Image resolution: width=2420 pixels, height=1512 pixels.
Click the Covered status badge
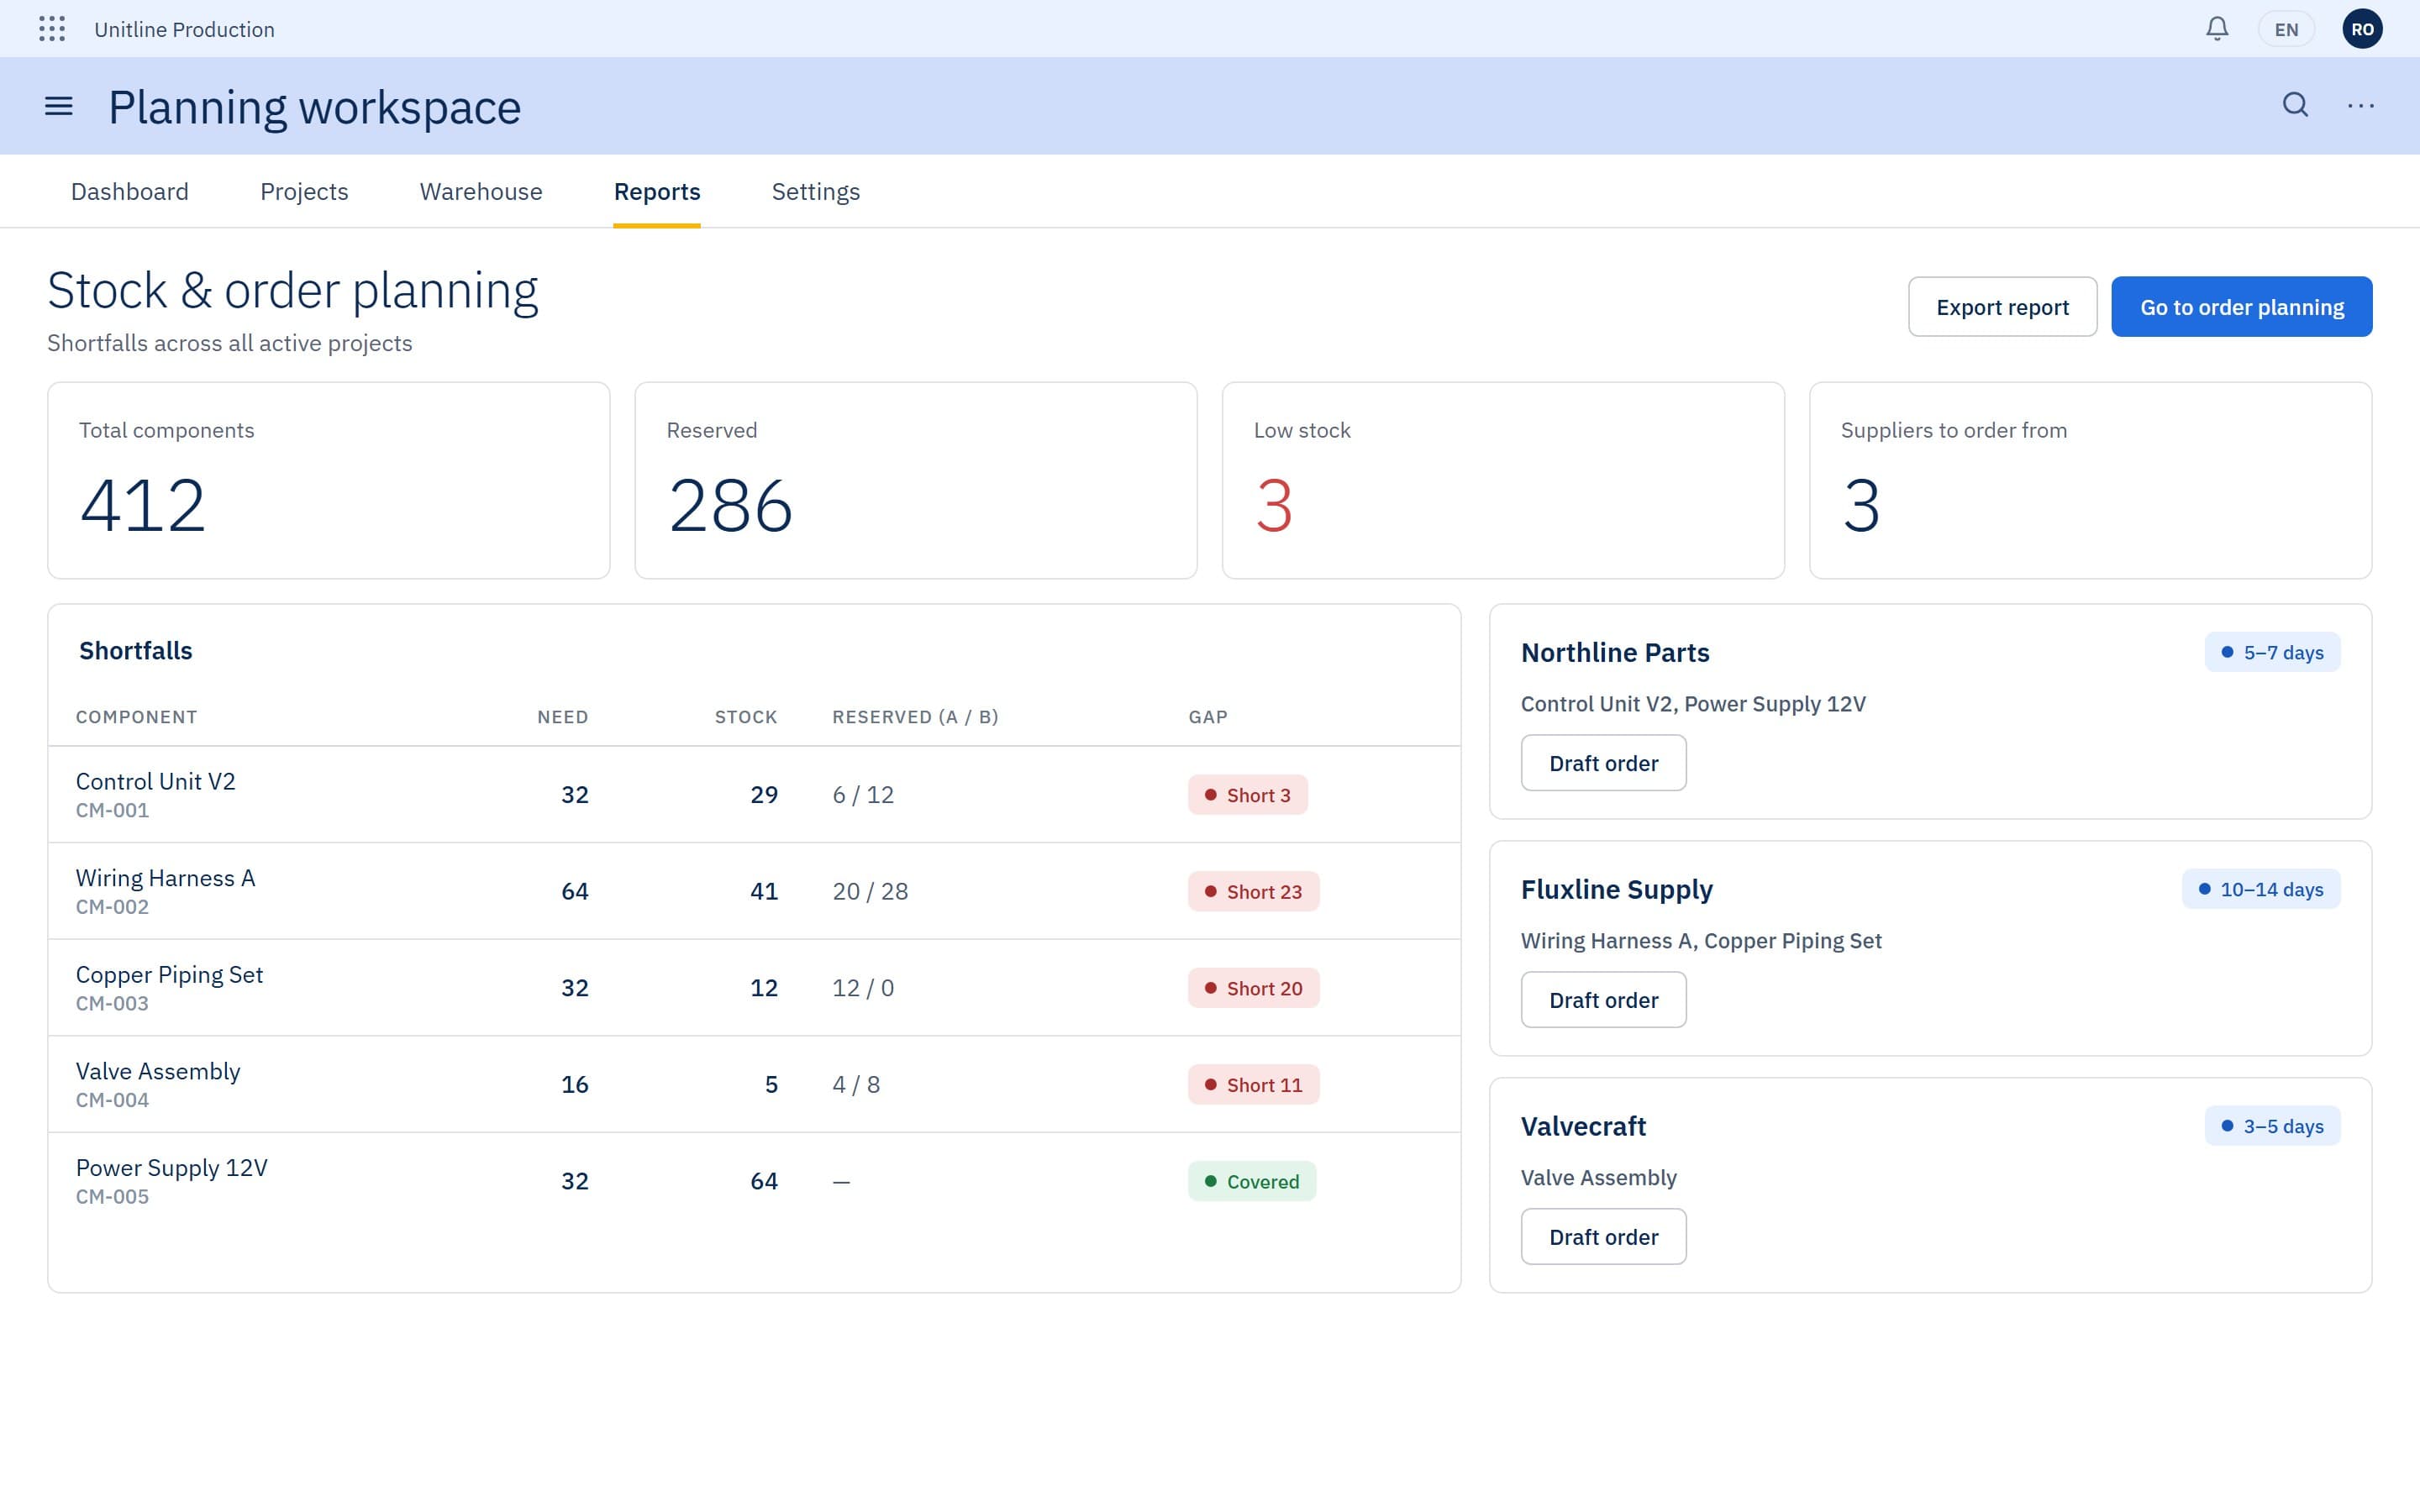click(1252, 1182)
